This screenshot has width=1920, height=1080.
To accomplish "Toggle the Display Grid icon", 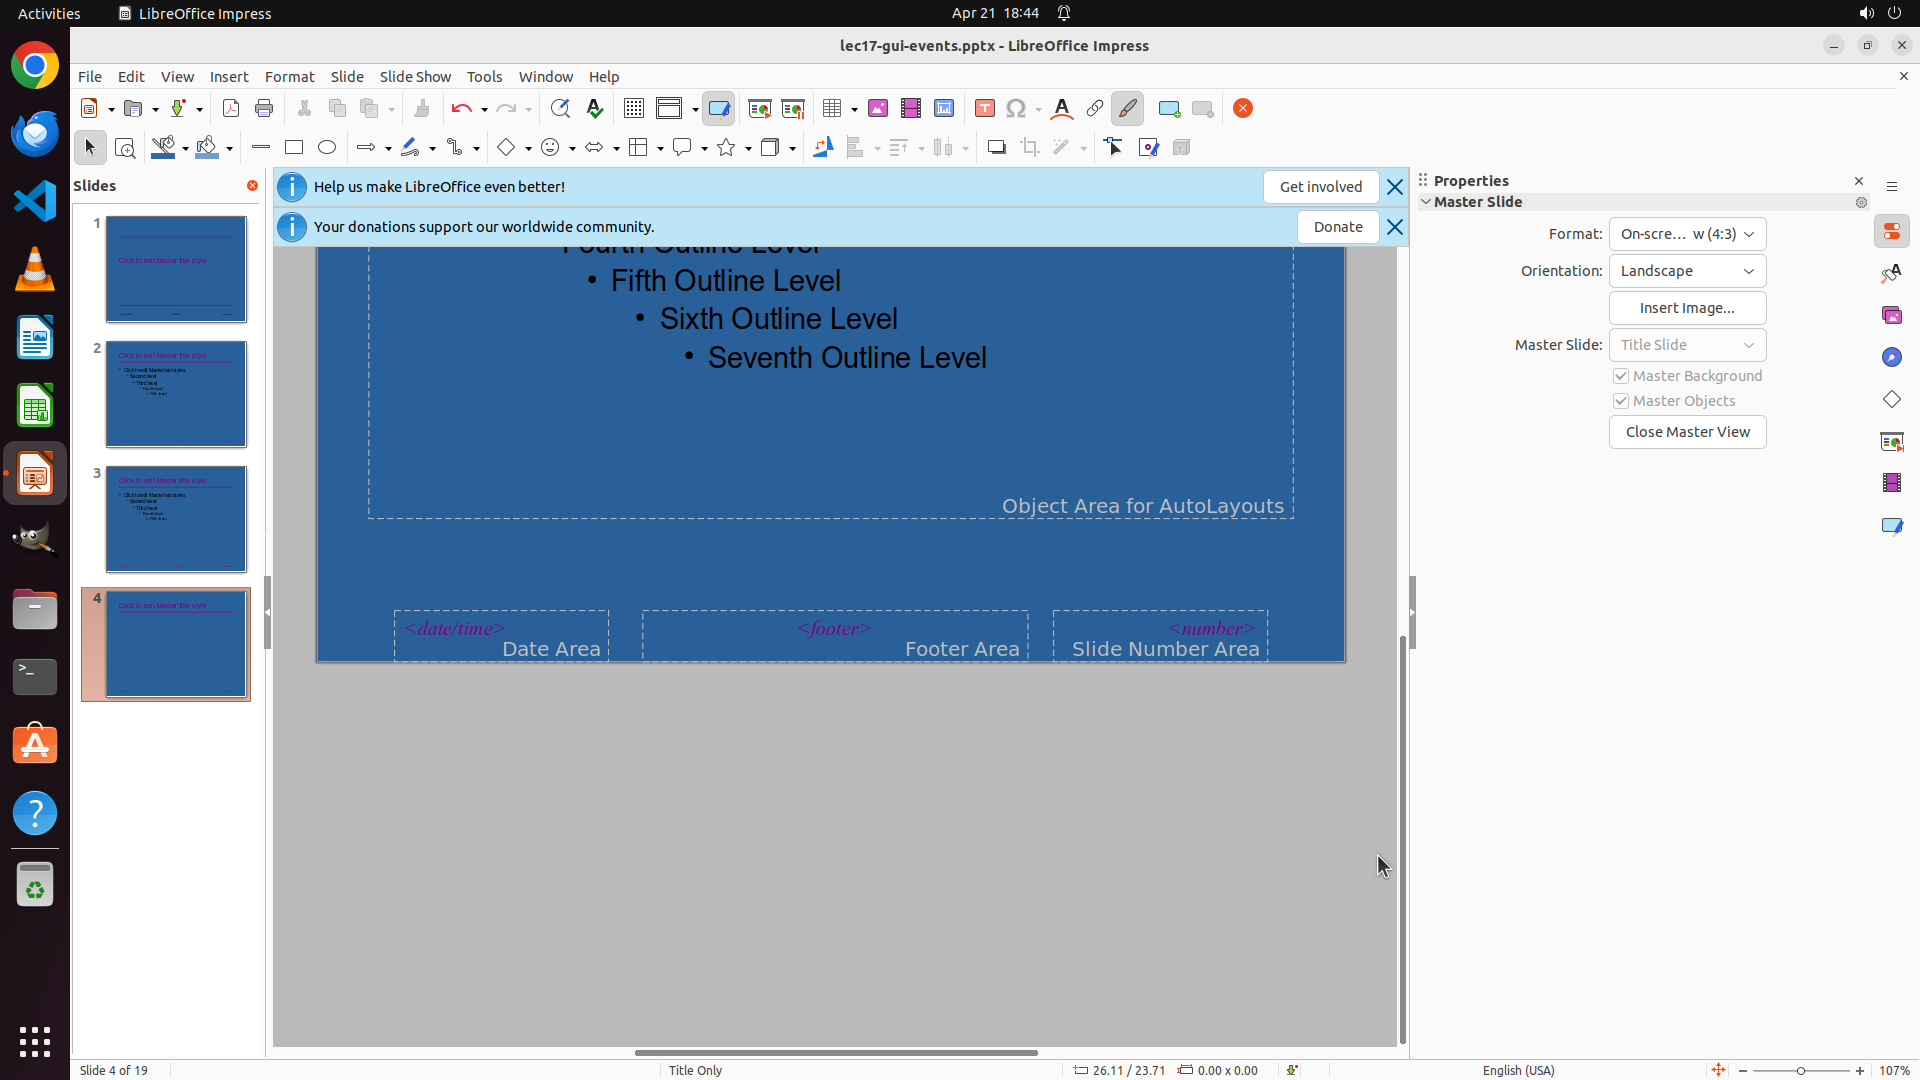I will 634,108.
